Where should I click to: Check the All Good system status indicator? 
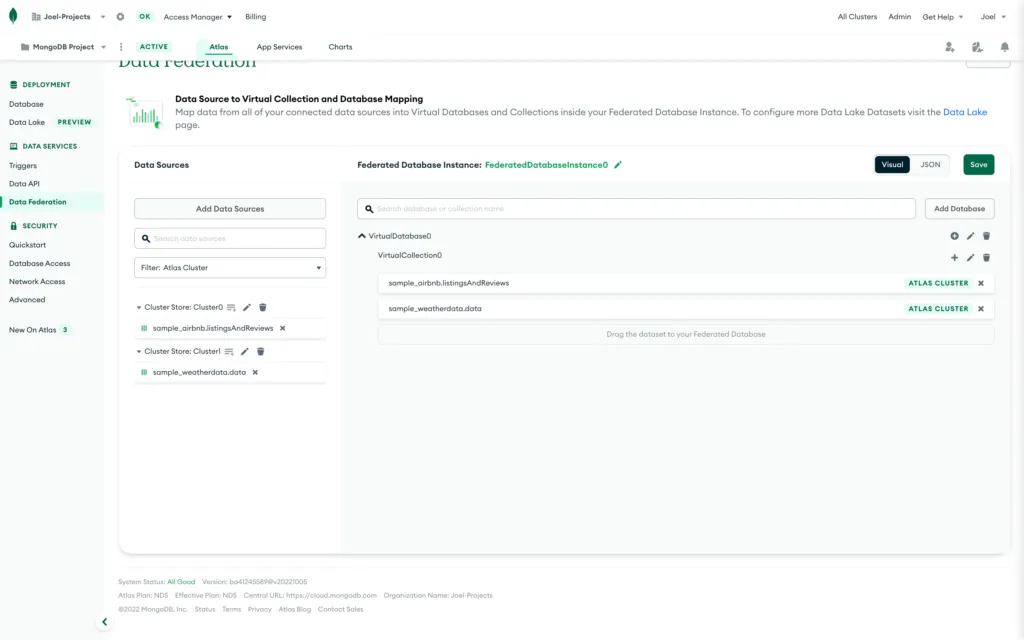pyautogui.click(x=180, y=581)
